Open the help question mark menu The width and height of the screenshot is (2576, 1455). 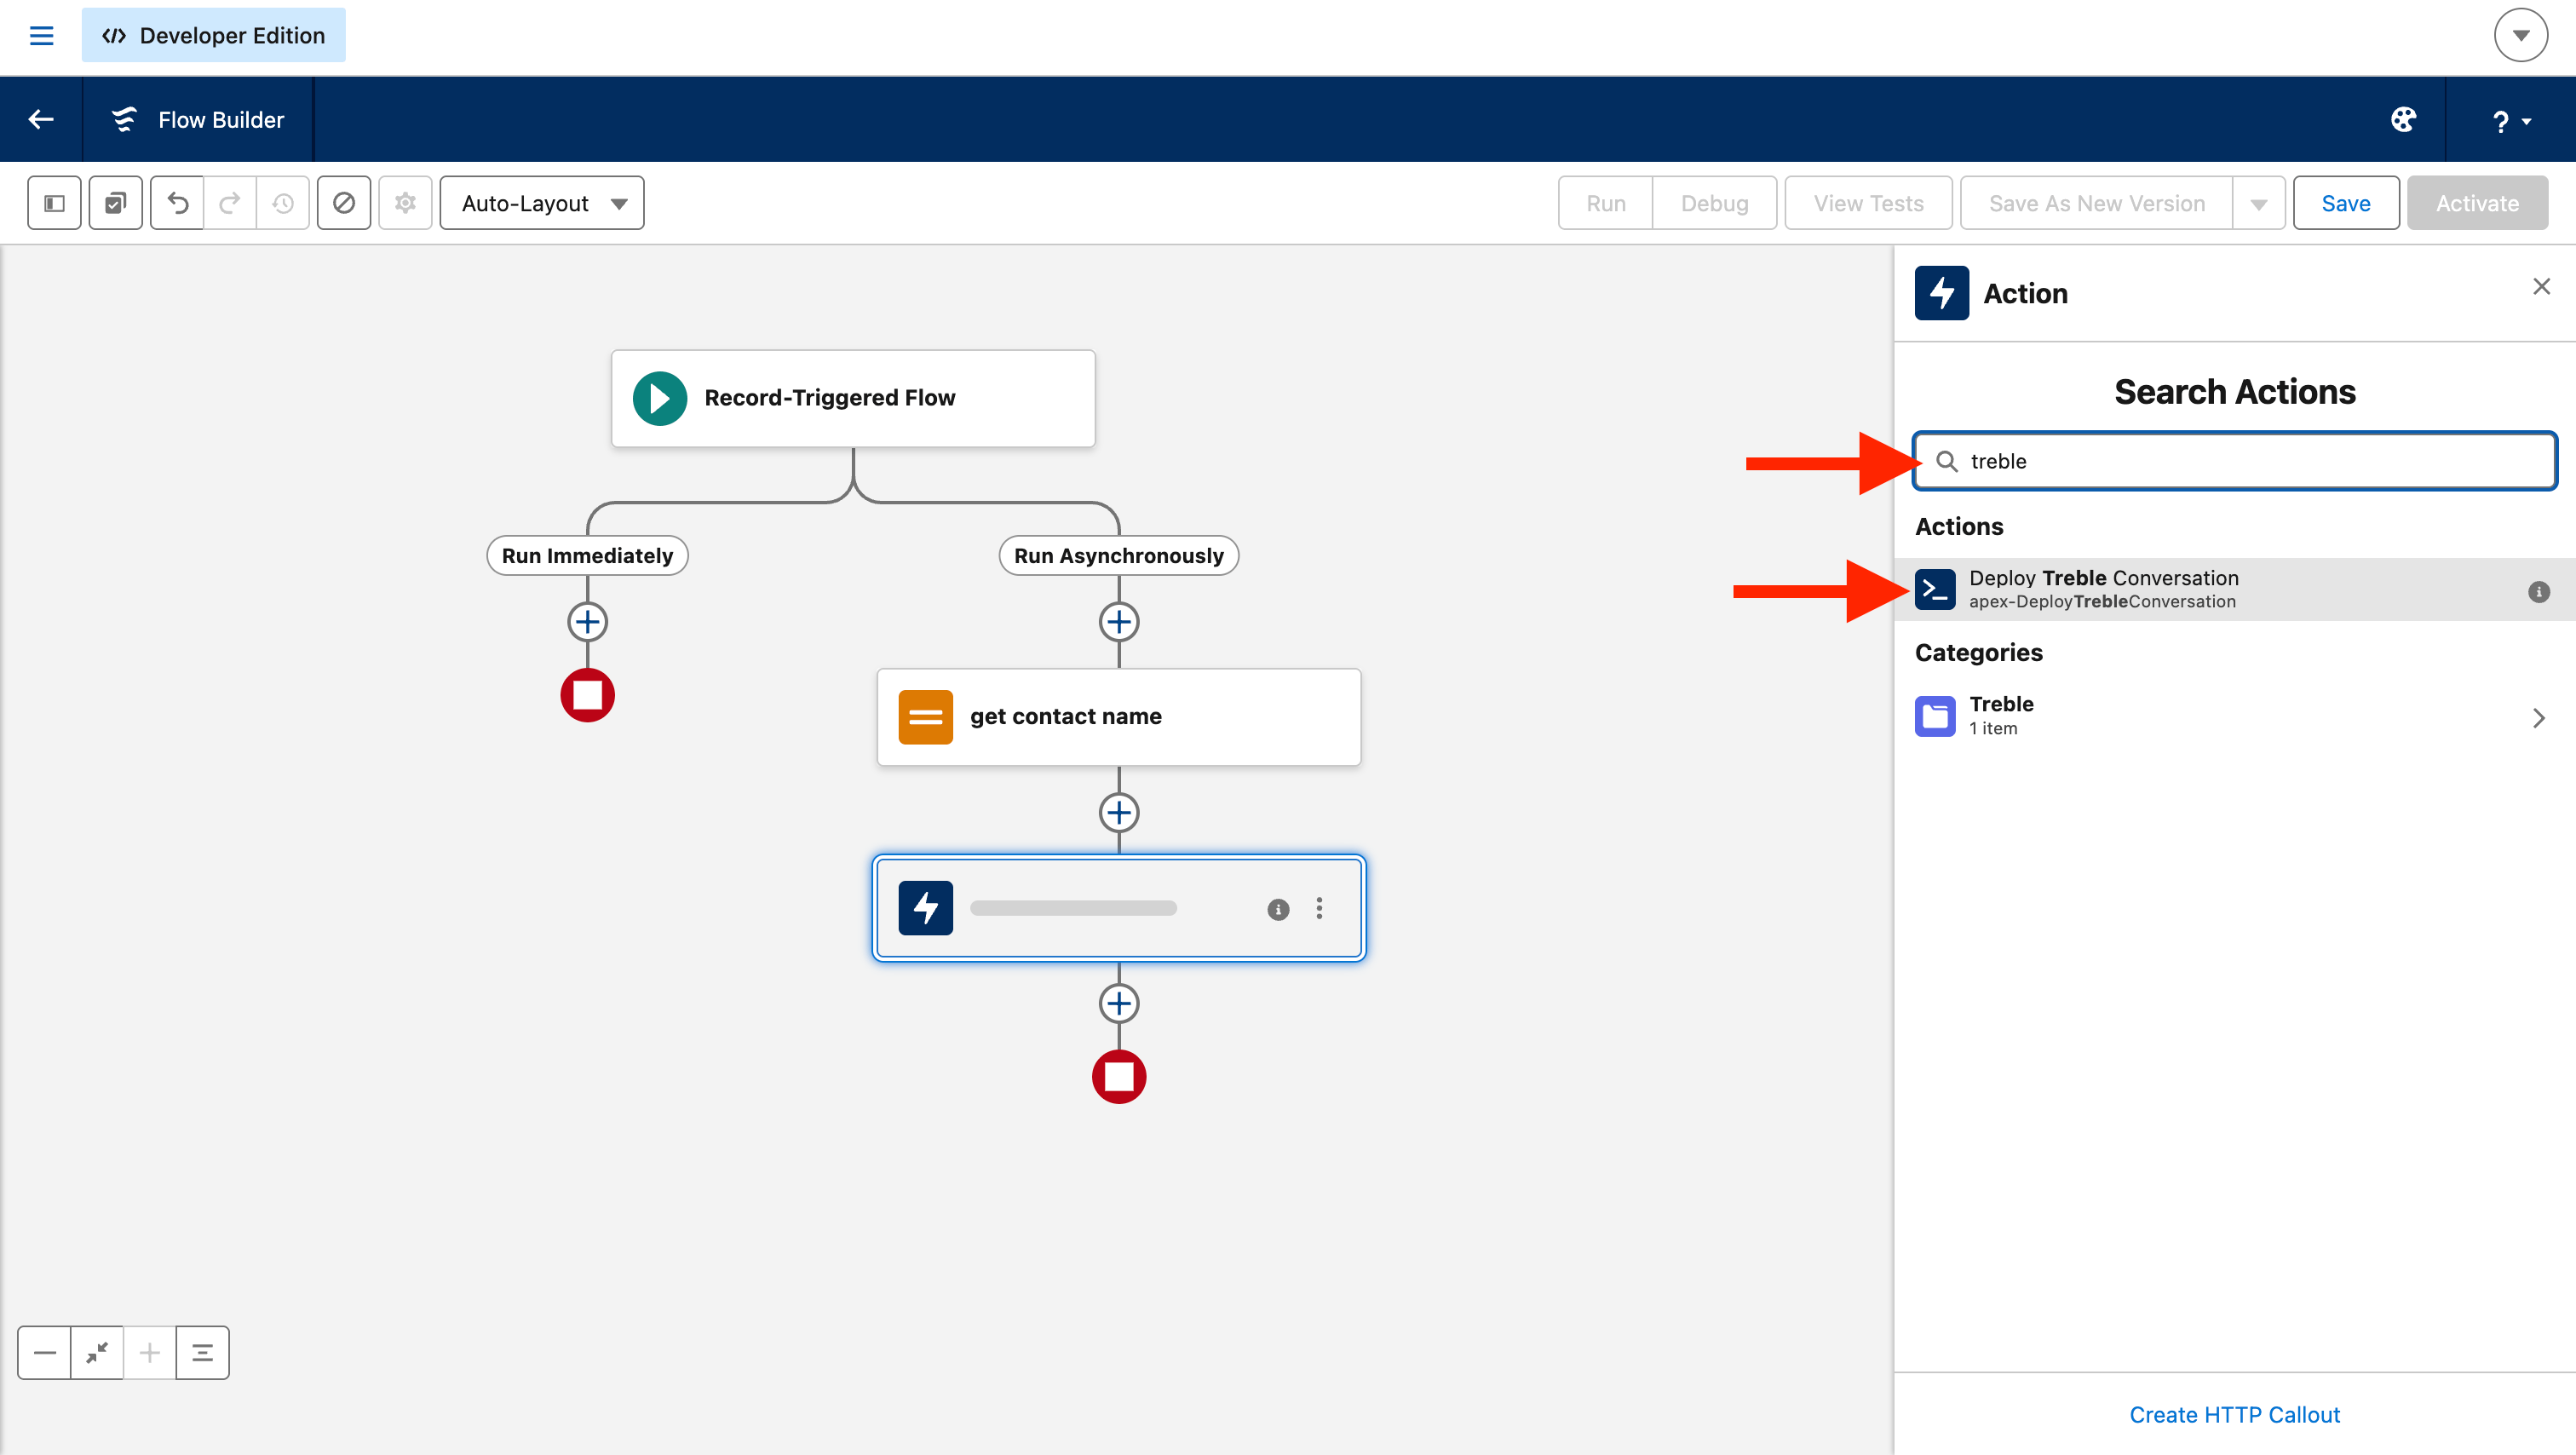coord(2510,121)
